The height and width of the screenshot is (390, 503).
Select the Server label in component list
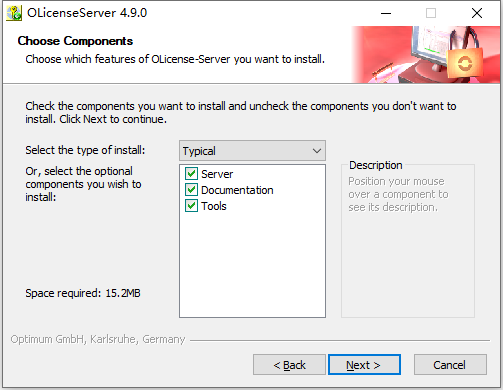(x=217, y=174)
